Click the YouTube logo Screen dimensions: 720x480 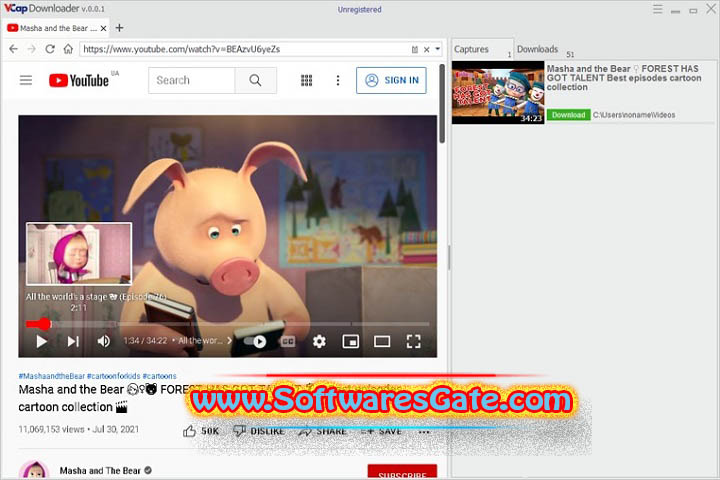coord(79,80)
